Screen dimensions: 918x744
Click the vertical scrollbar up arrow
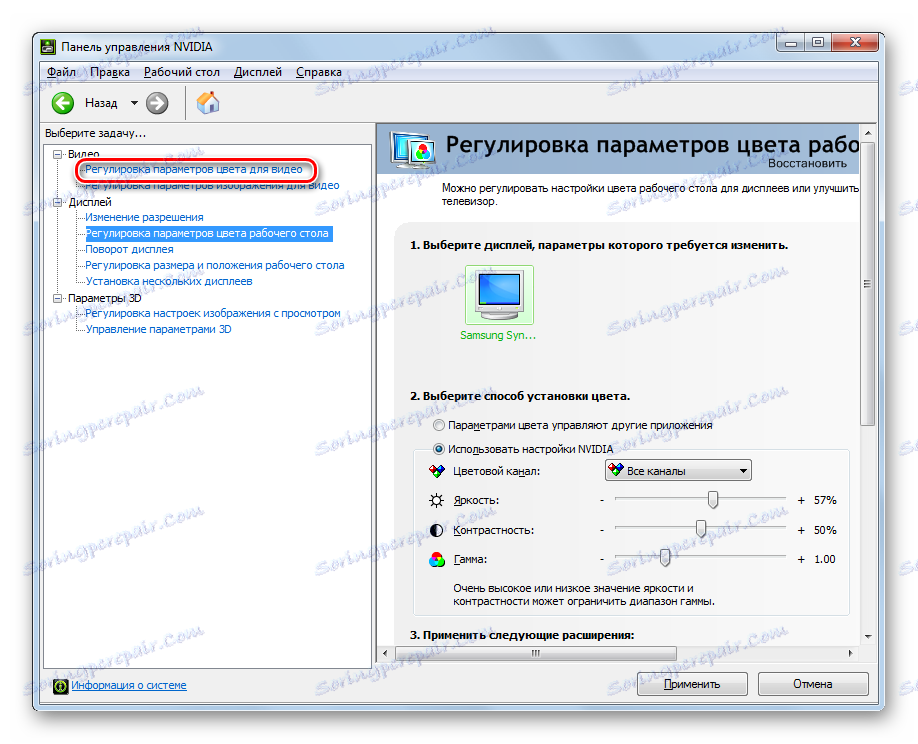(868, 134)
